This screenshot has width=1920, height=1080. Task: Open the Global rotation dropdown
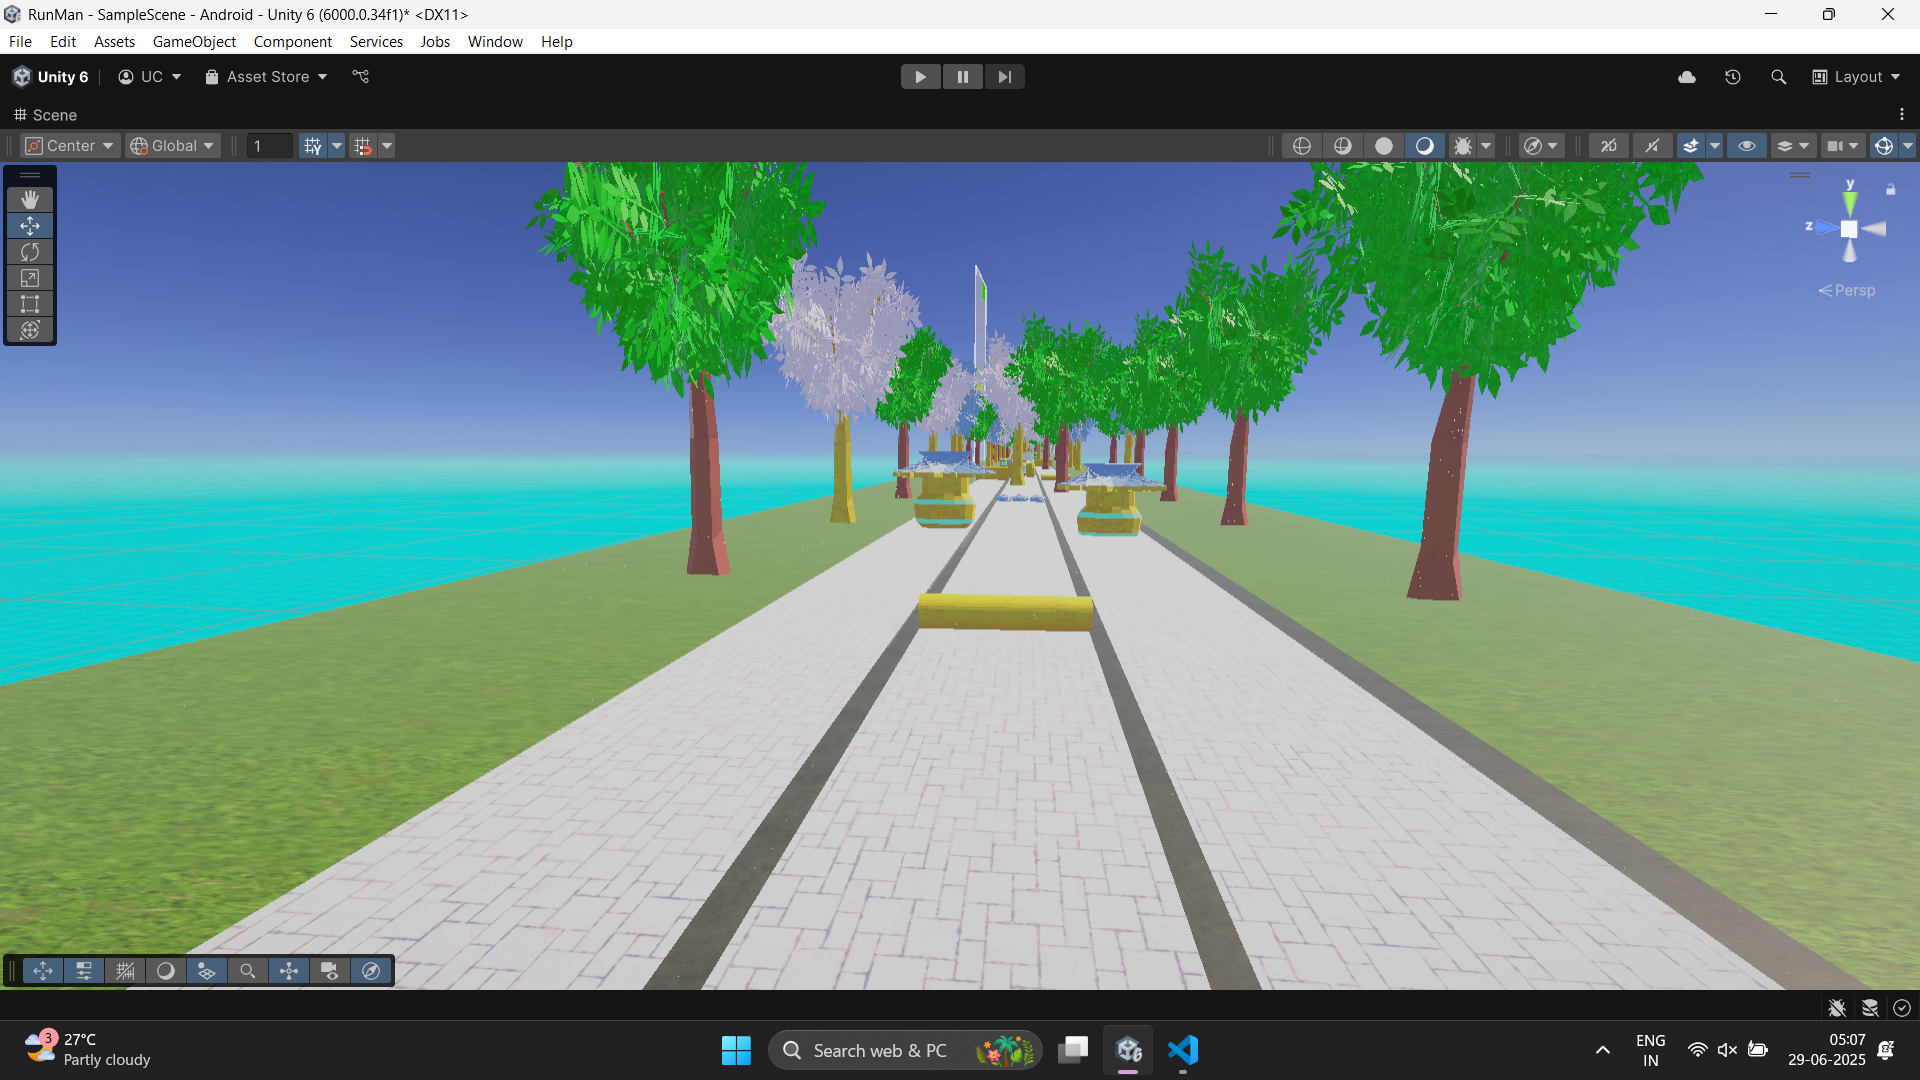pos(173,146)
